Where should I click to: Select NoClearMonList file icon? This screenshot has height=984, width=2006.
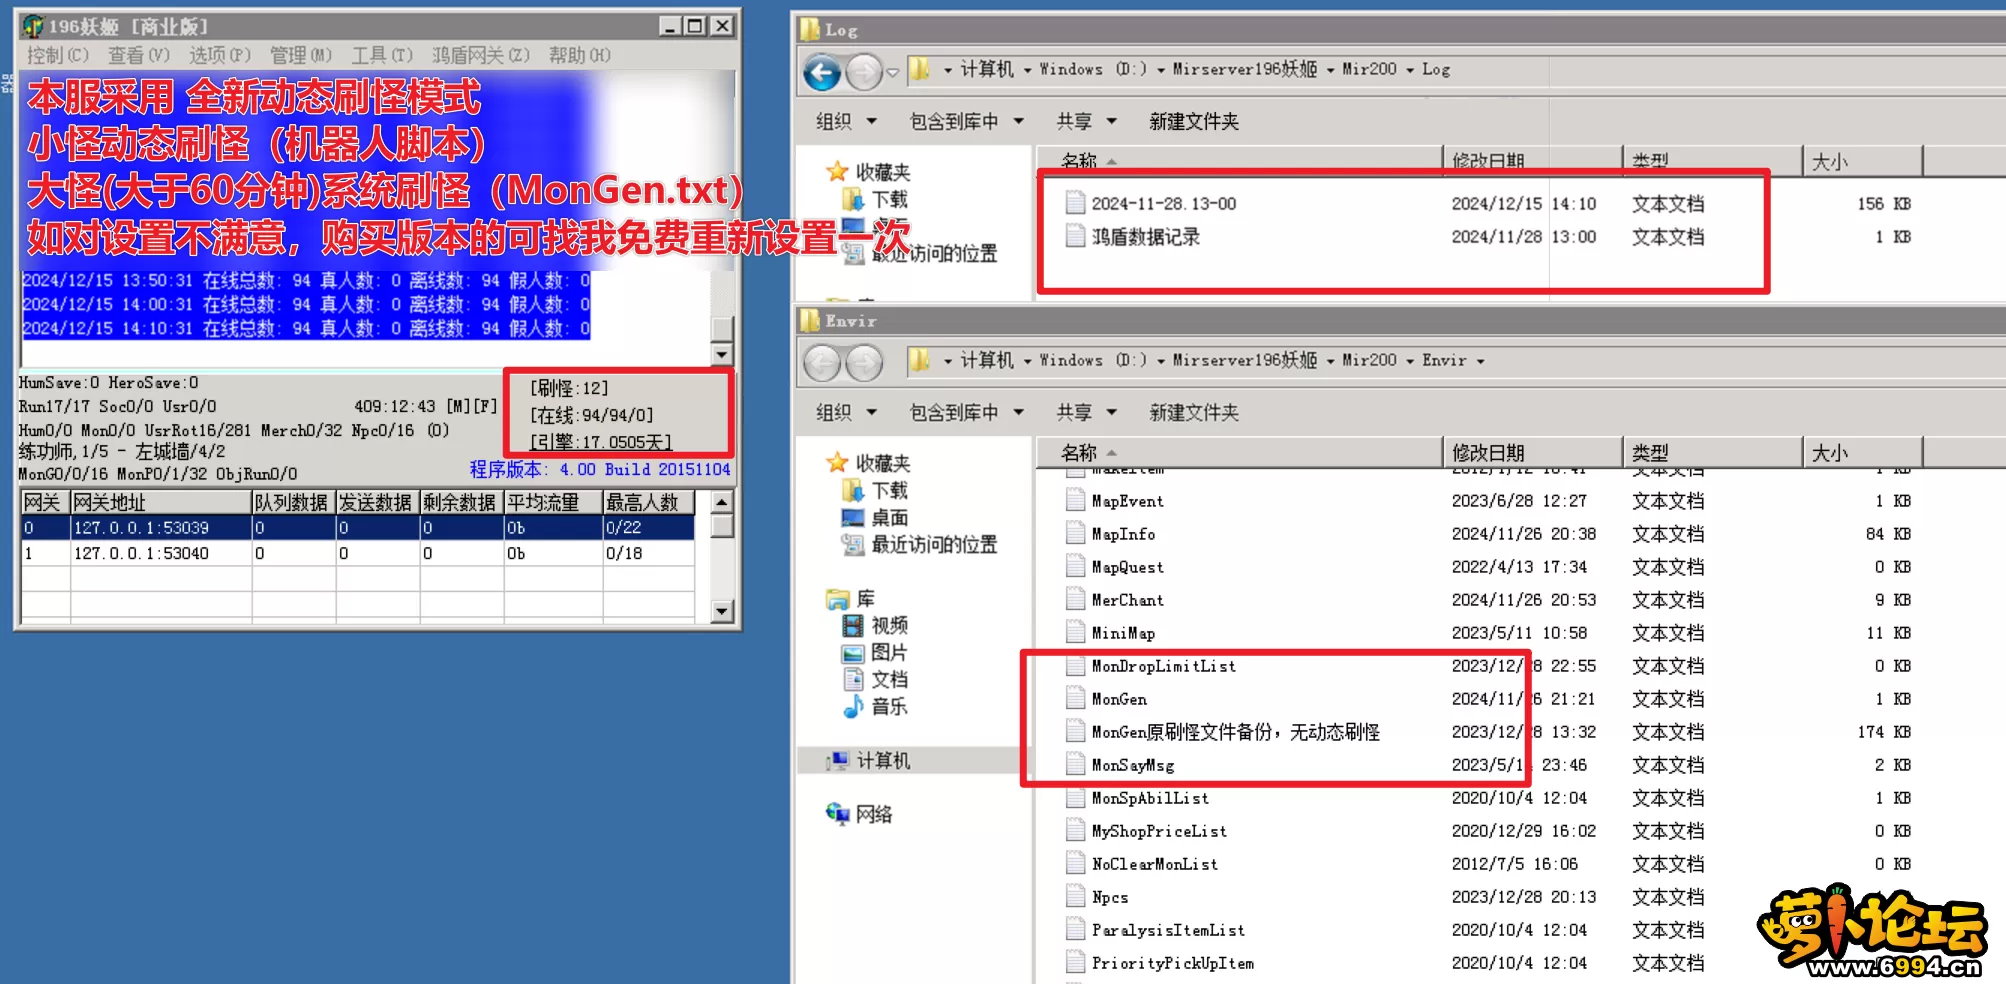(x=1075, y=863)
